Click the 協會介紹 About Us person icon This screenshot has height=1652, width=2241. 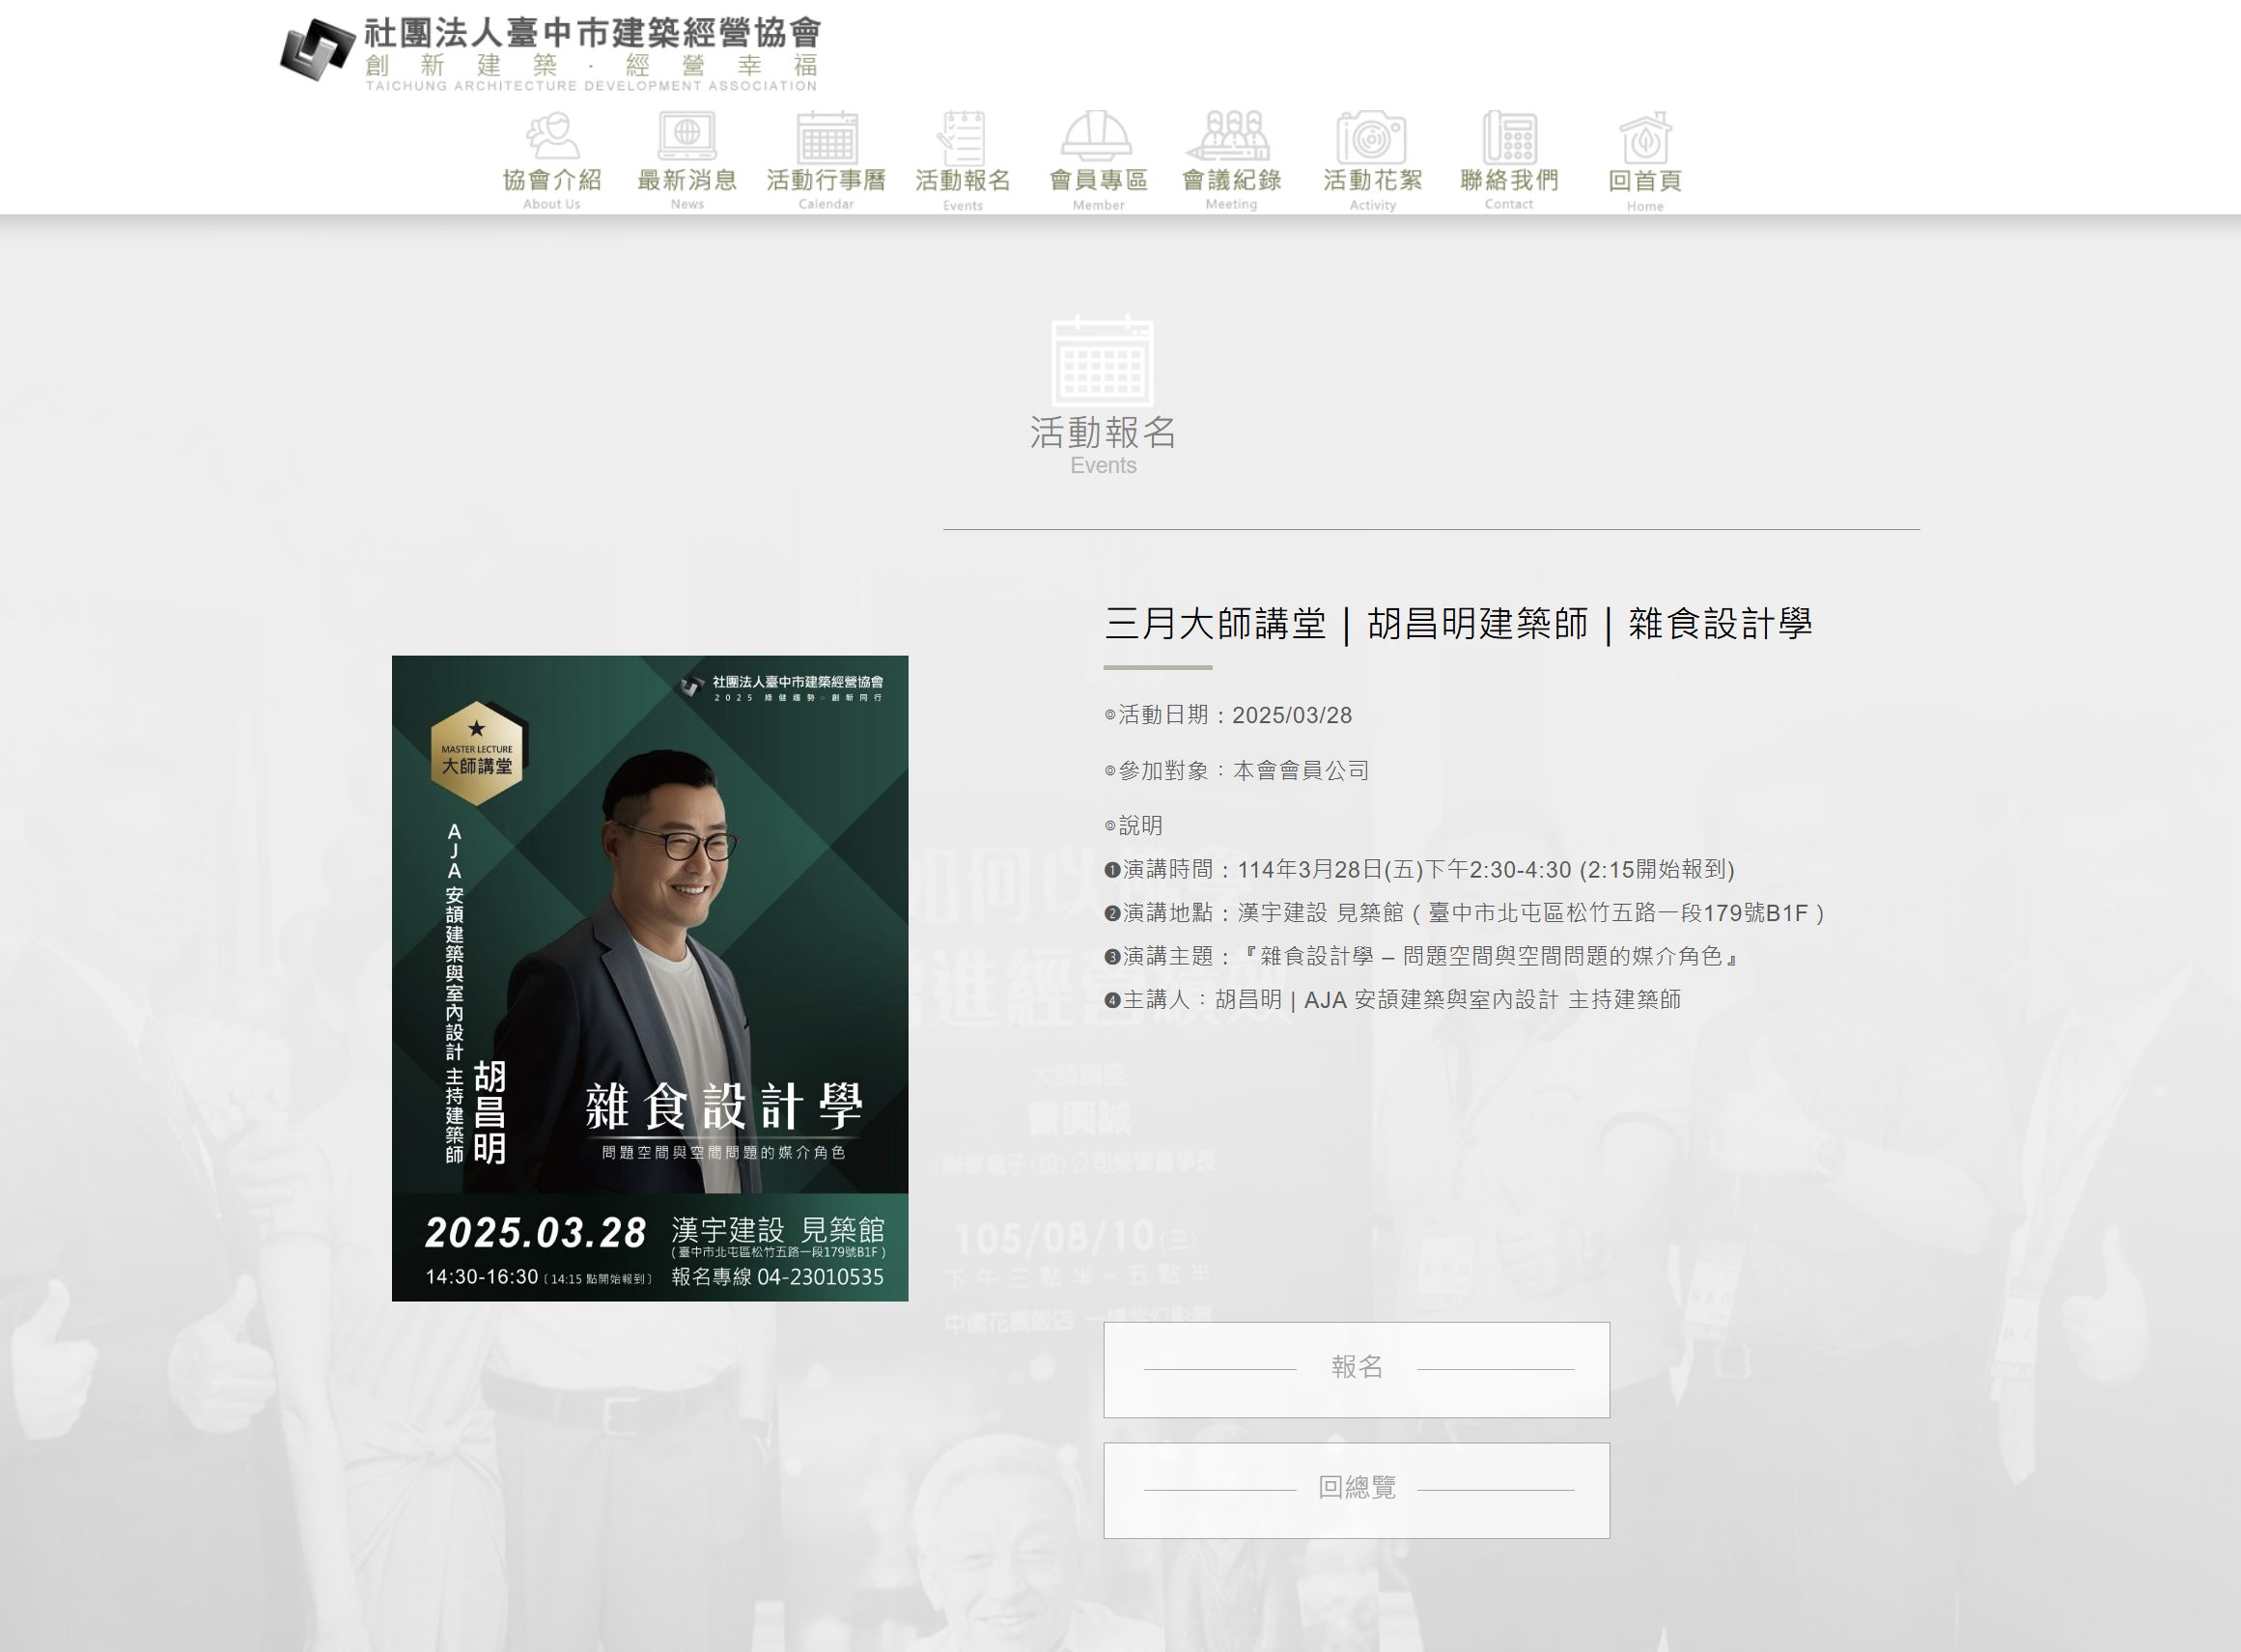[552, 136]
